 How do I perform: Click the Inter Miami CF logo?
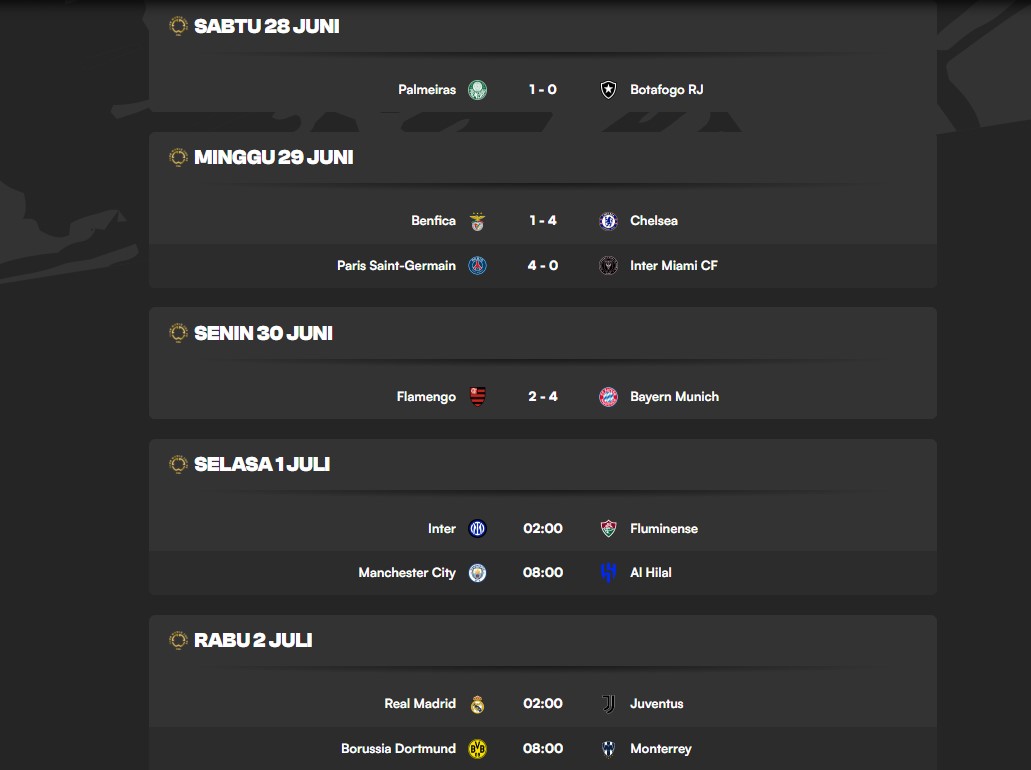click(x=608, y=266)
